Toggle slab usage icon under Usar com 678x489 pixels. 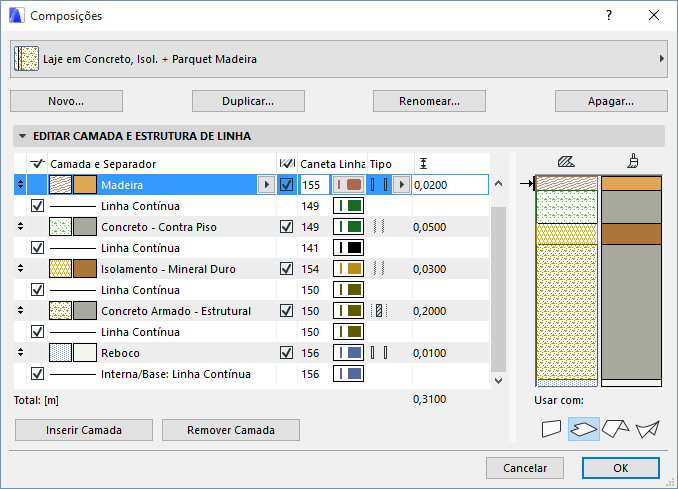(584, 429)
